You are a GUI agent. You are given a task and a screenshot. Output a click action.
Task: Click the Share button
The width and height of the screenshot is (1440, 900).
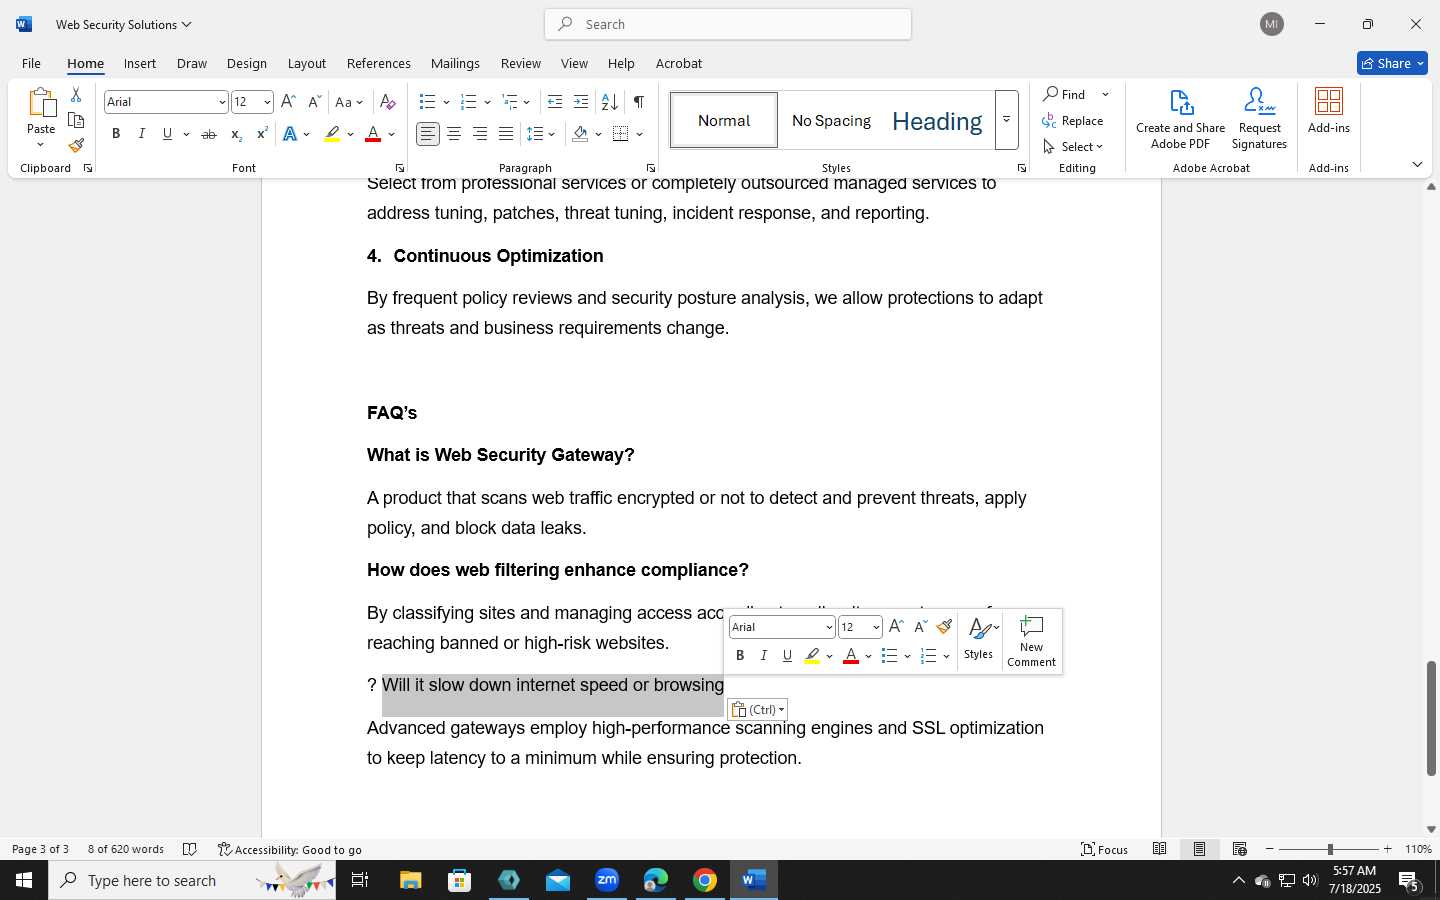click(x=1392, y=63)
